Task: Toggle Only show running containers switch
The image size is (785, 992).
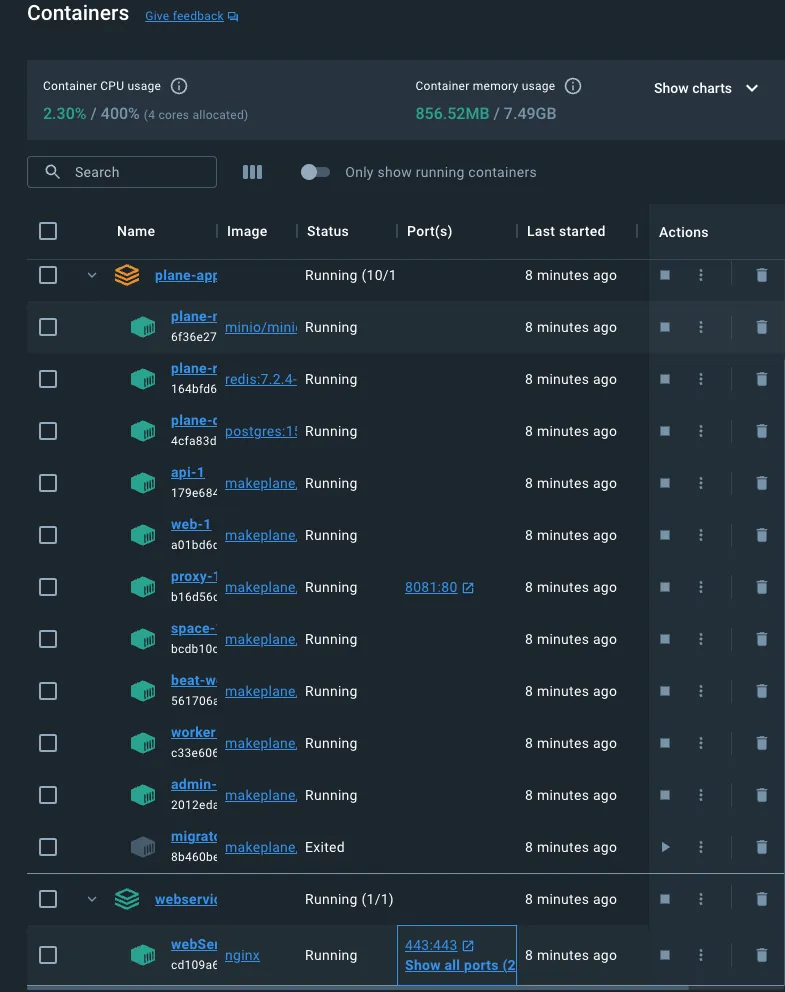Action: point(315,172)
